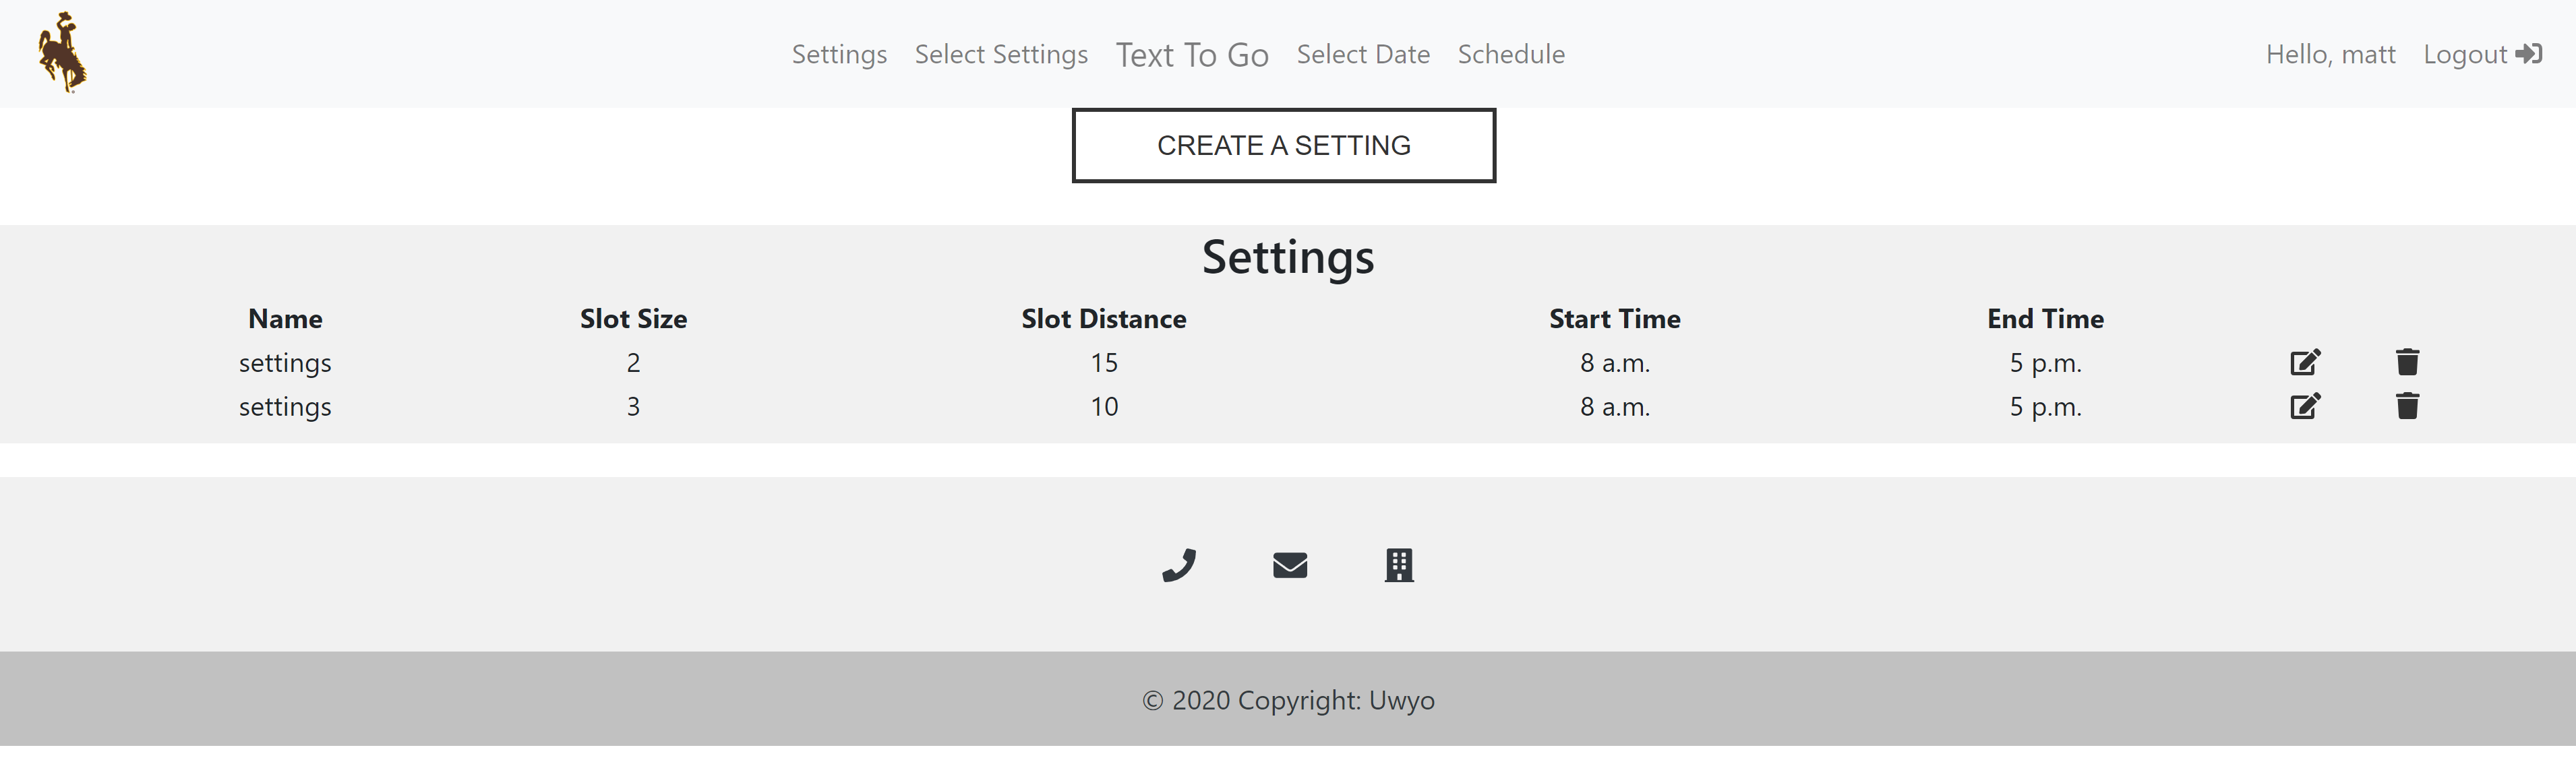
Task: Click '5 p.m.' in the slot distance 10 row
Action: (x=2045, y=406)
